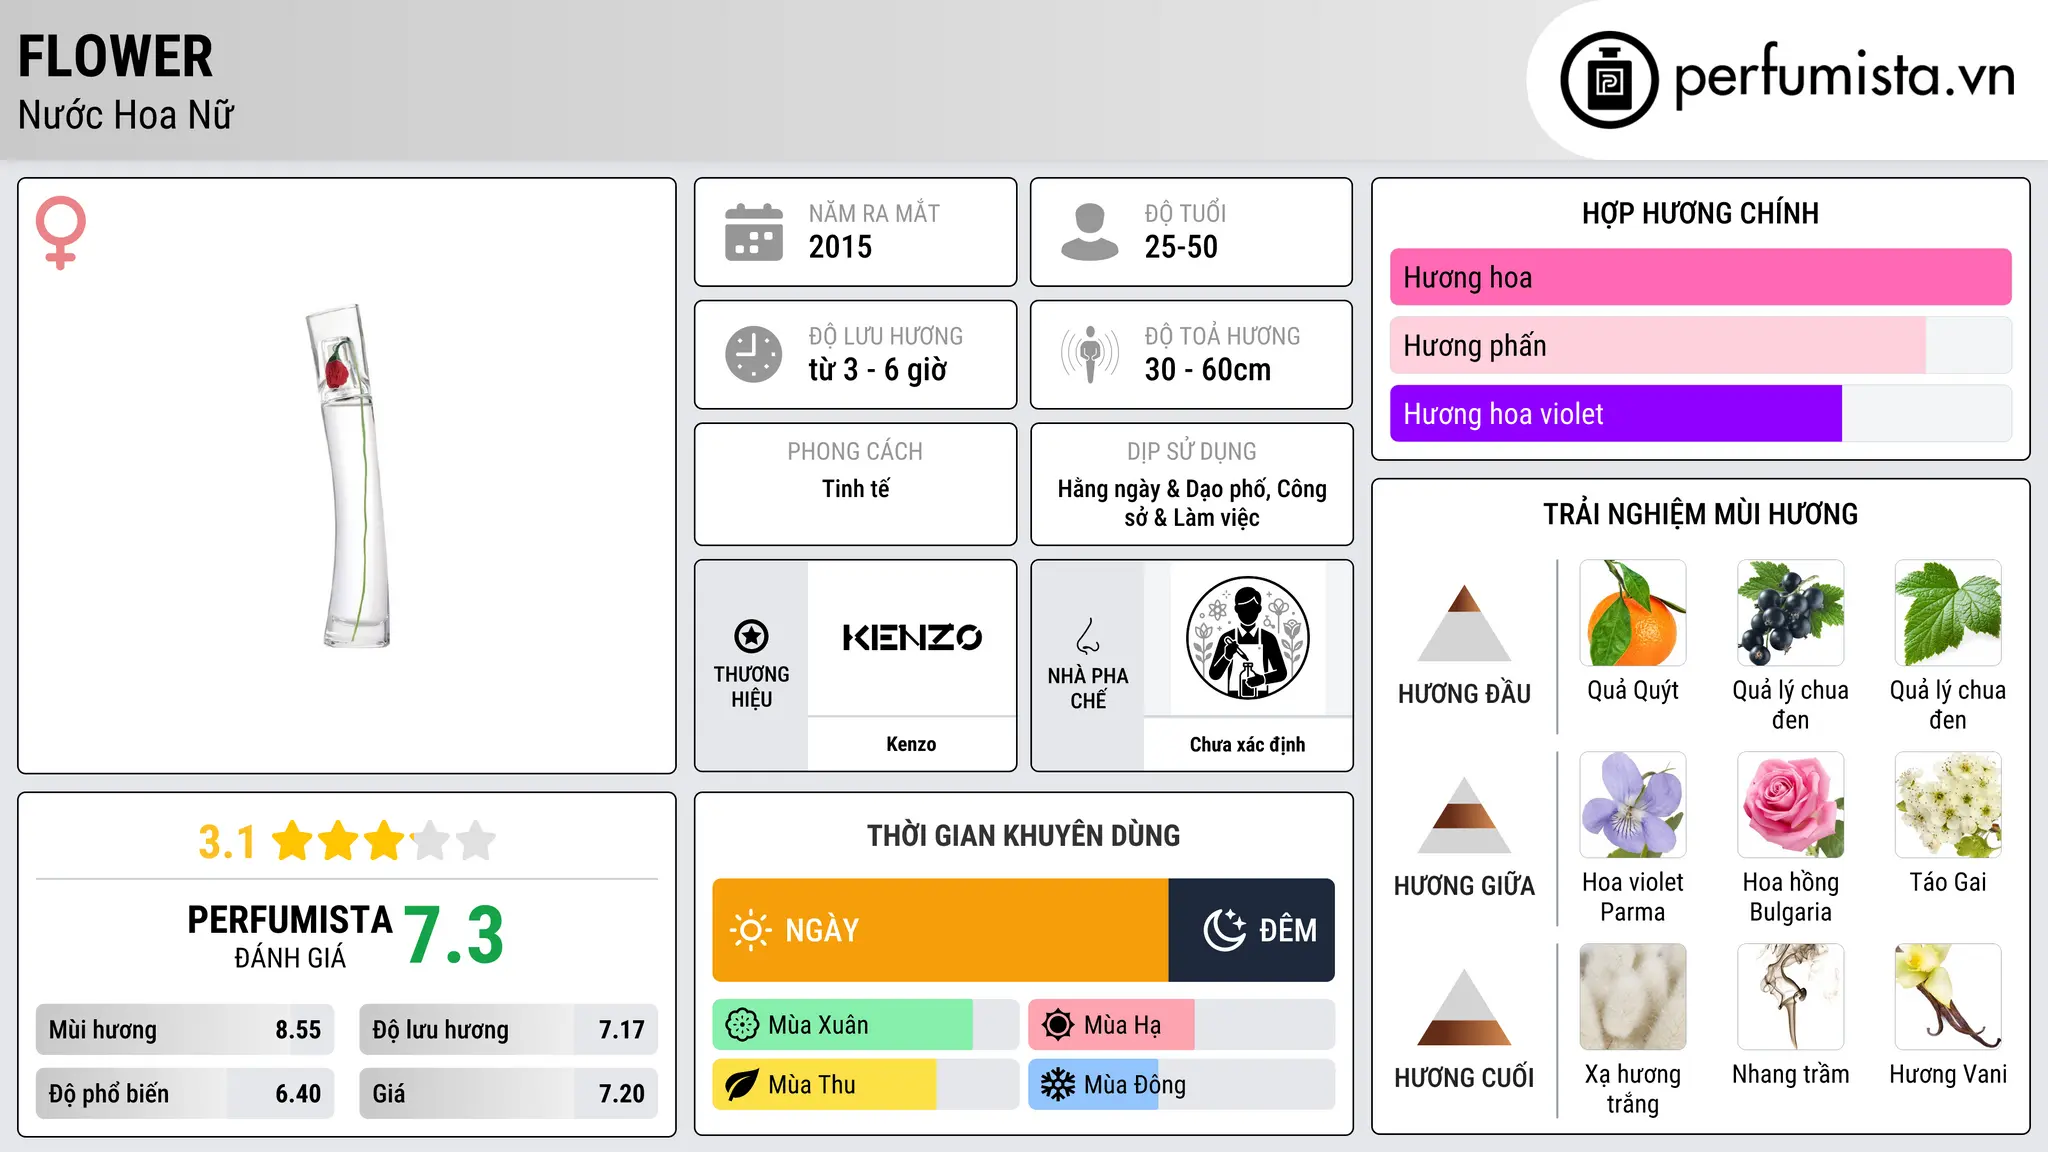Select the Quả Quýt mandarin image
Image resolution: width=2048 pixels, height=1152 pixels.
tap(1633, 613)
